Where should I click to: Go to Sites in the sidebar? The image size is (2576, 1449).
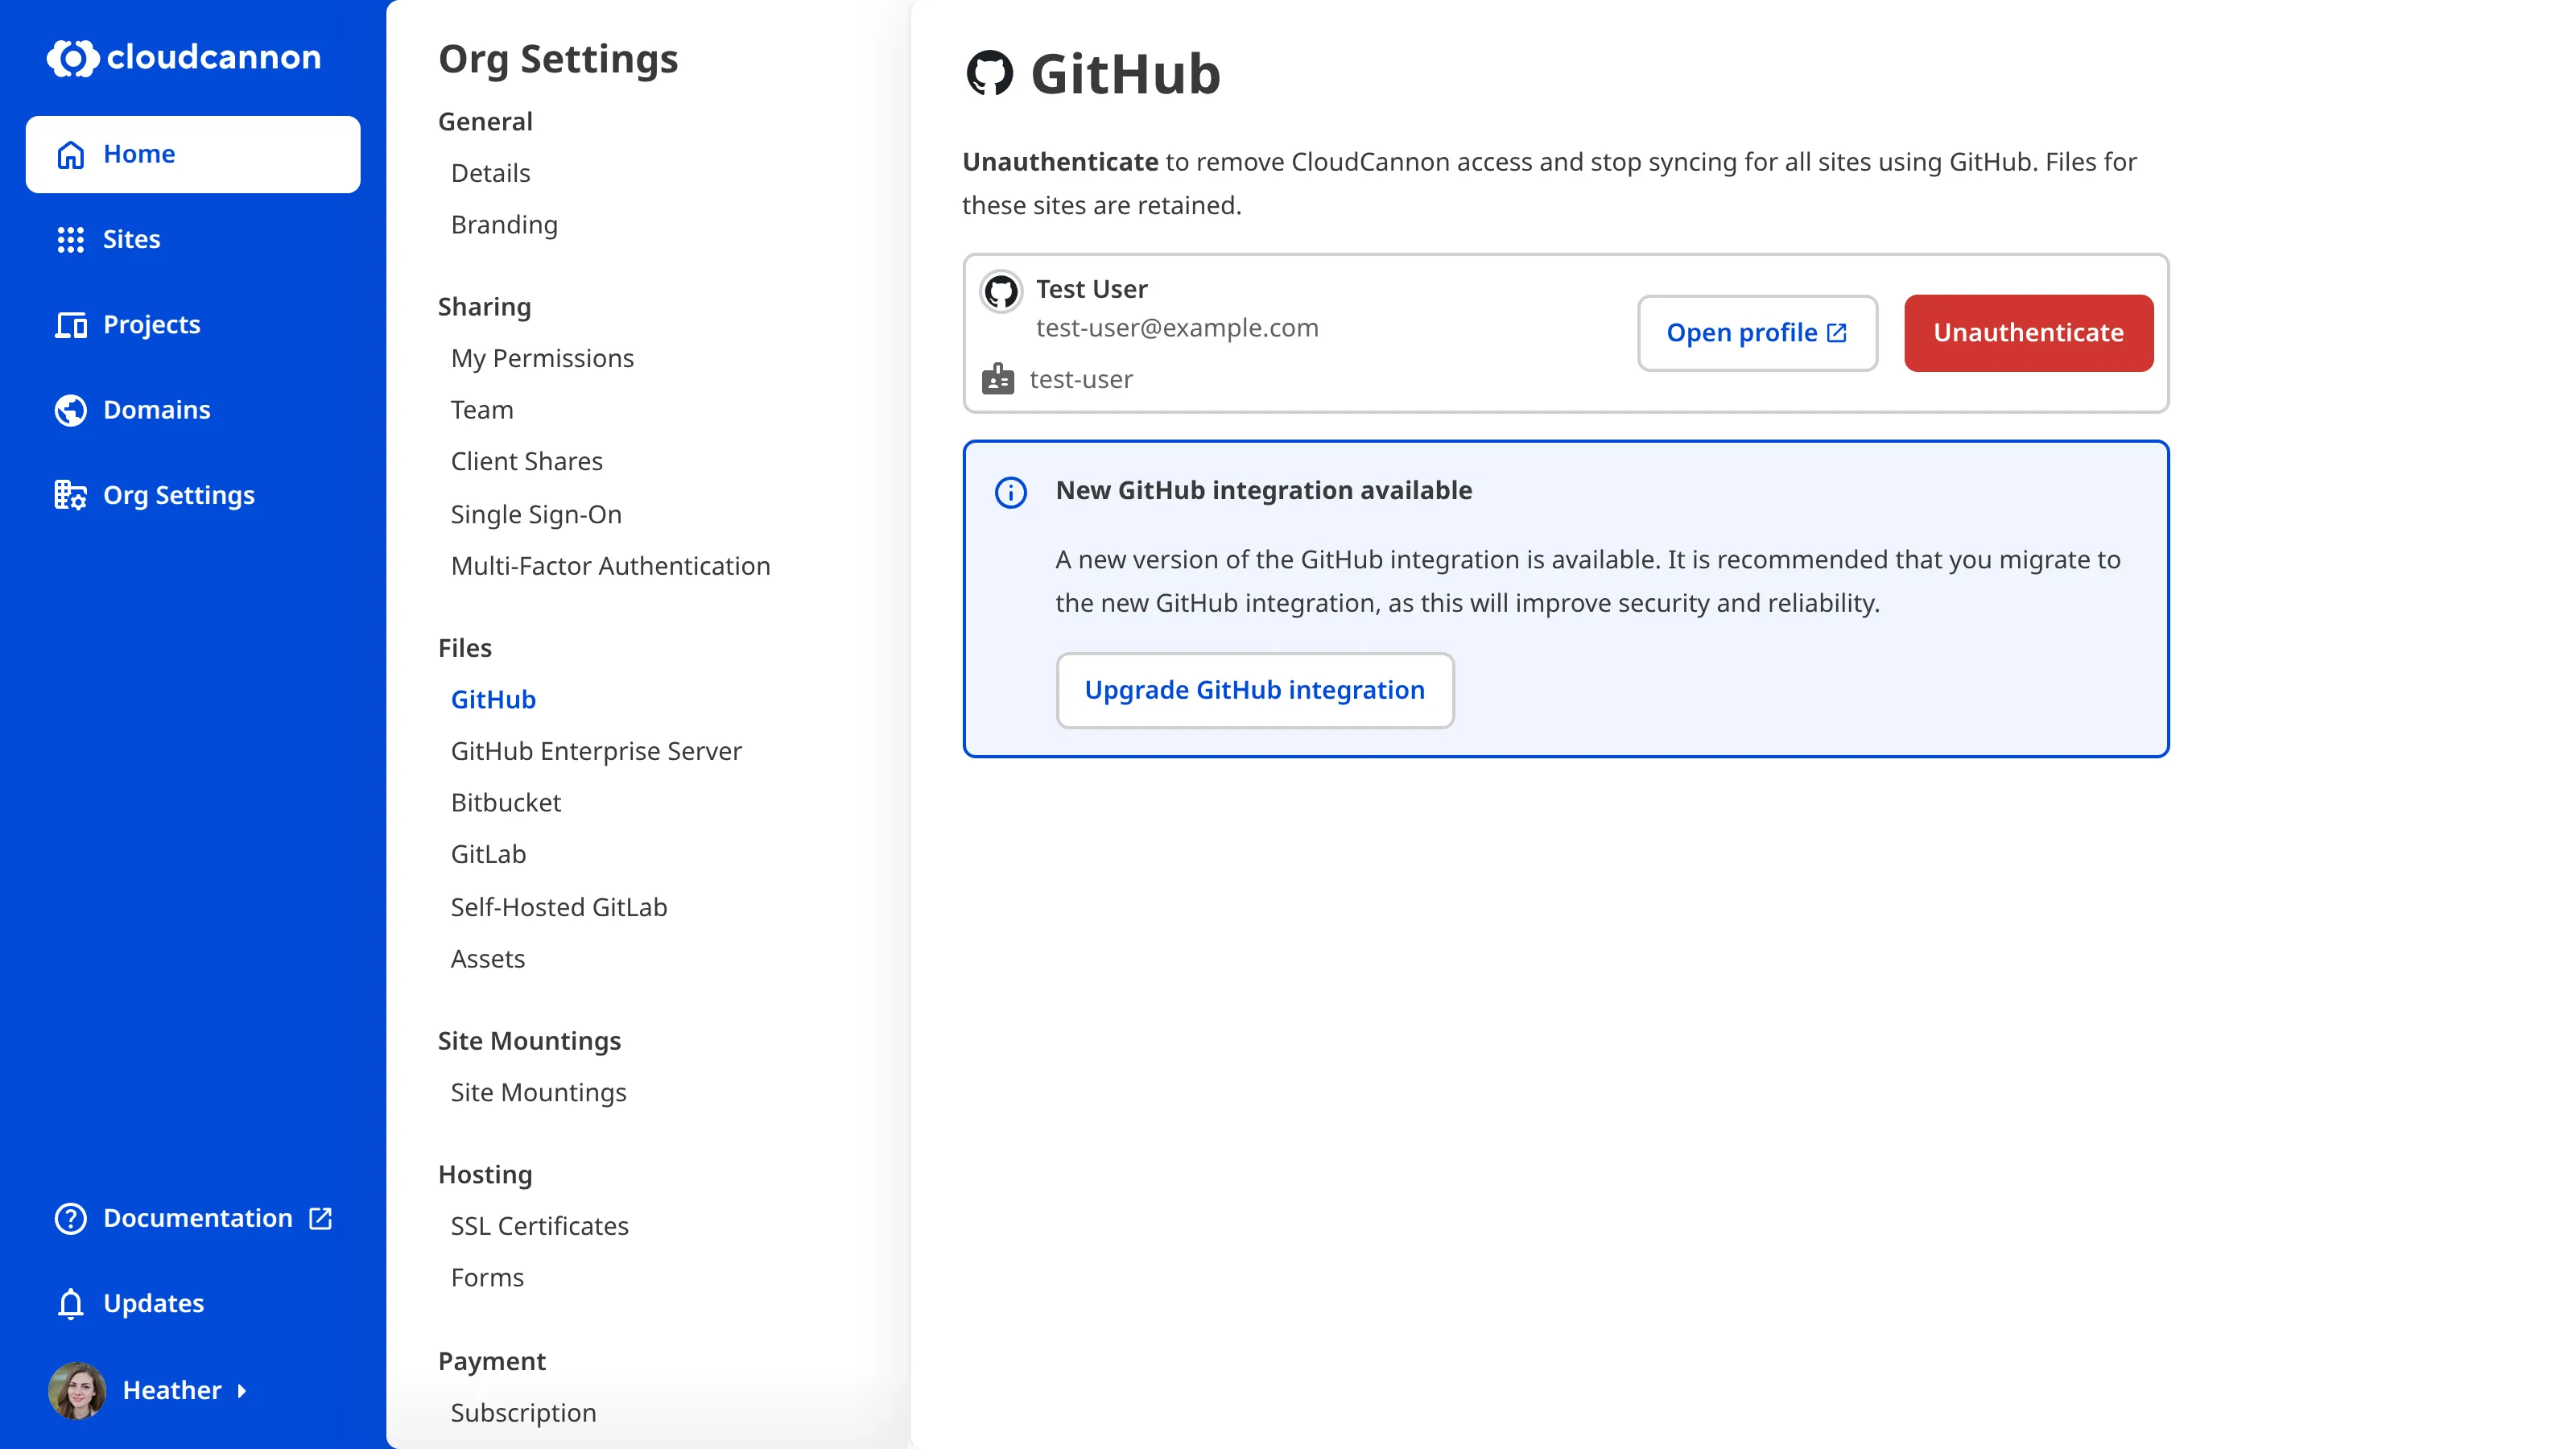193,239
